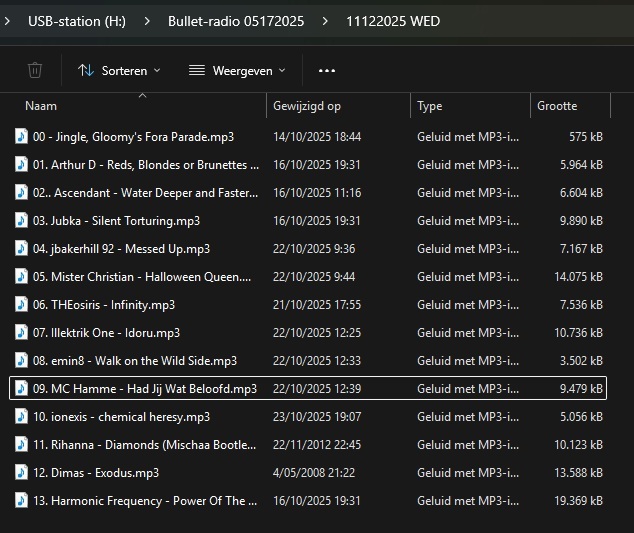Click Type cell in 12. Dimas row

pos(468,473)
